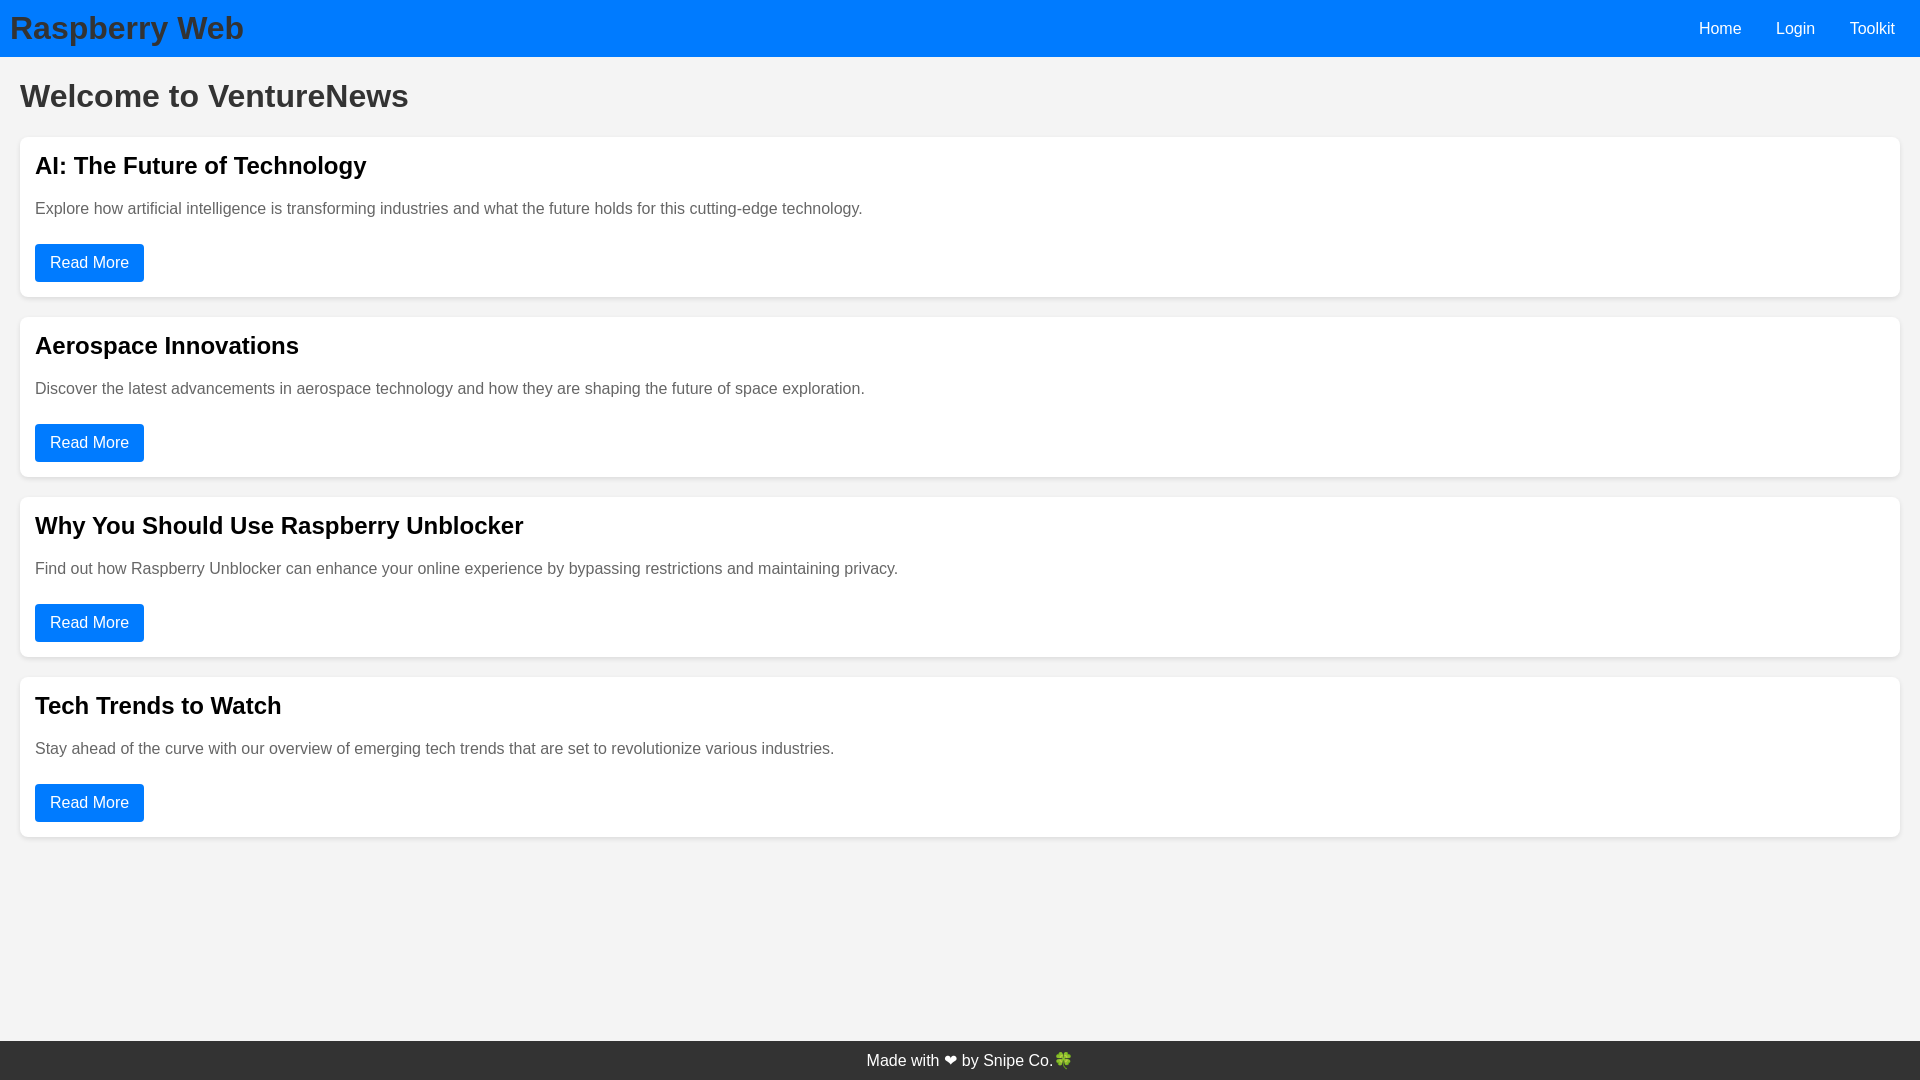Open the Raspberry Web brand logo
The height and width of the screenshot is (1080, 1920).
click(127, 28)
